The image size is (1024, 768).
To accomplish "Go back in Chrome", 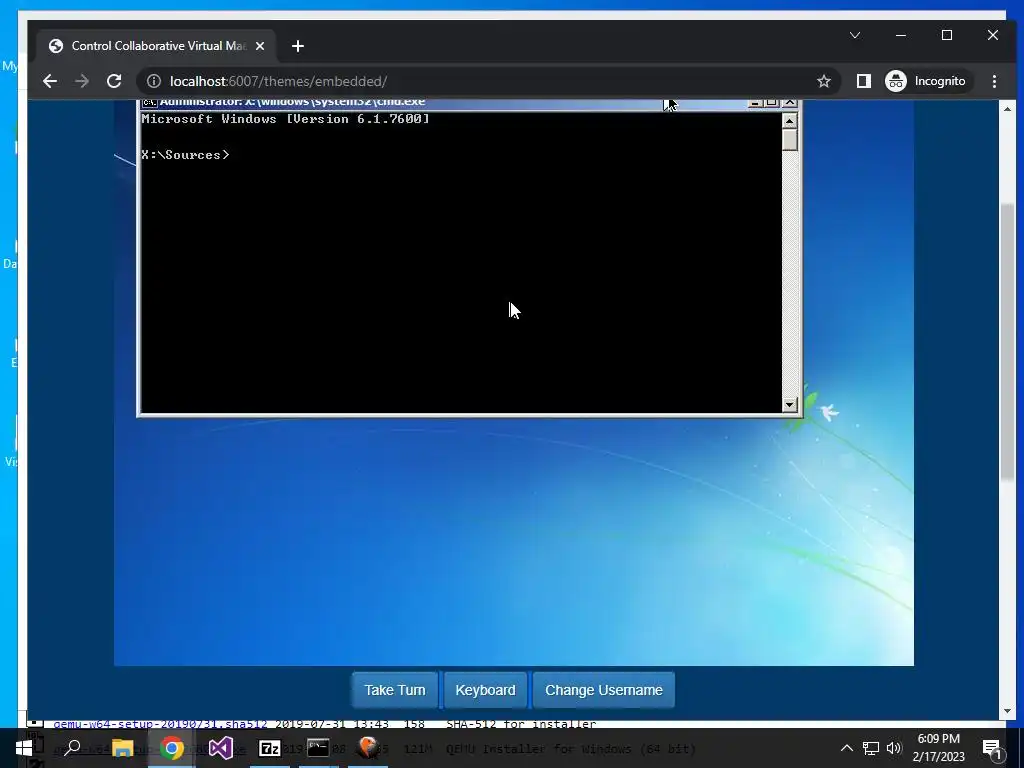I will pyautogui.click(x=50, y=81).
